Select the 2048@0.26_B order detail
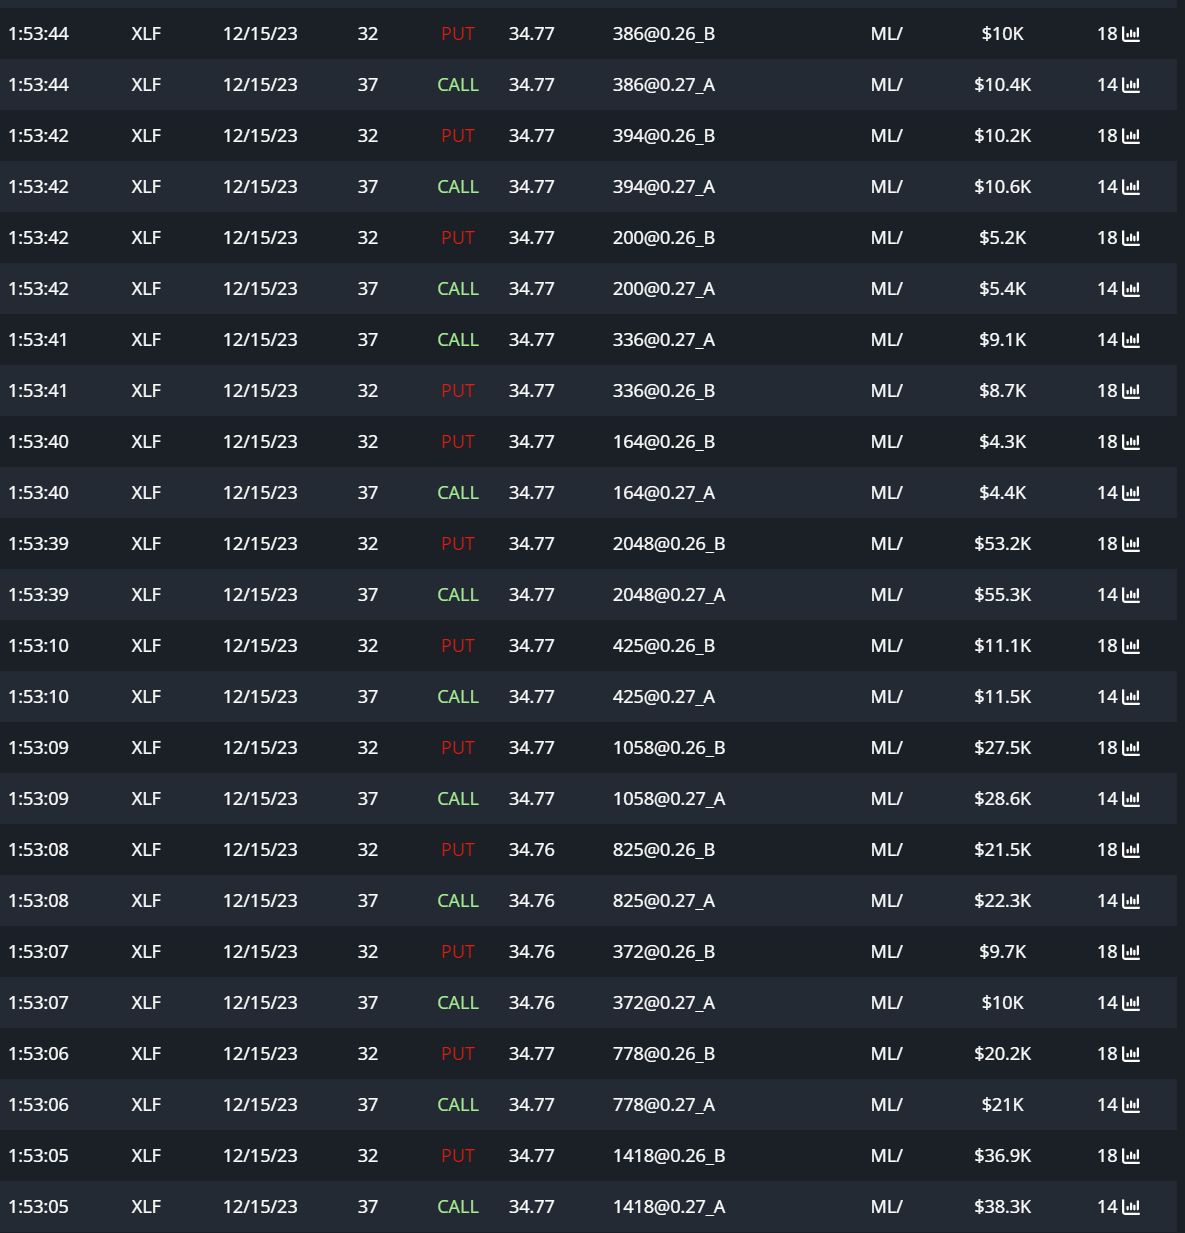 point(669,544)
